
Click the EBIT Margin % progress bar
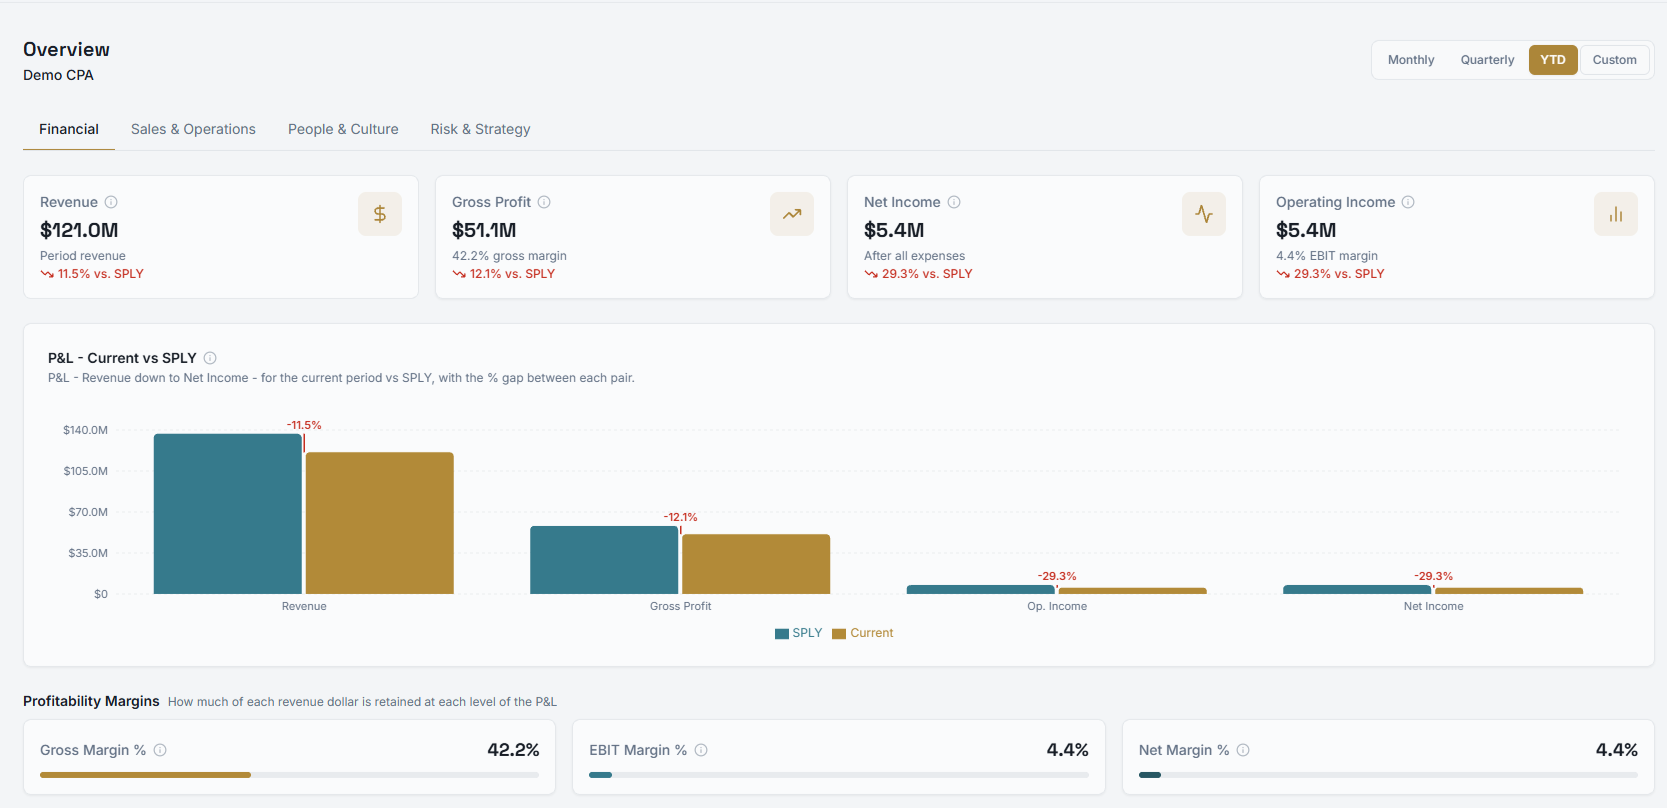pos(838,775)
